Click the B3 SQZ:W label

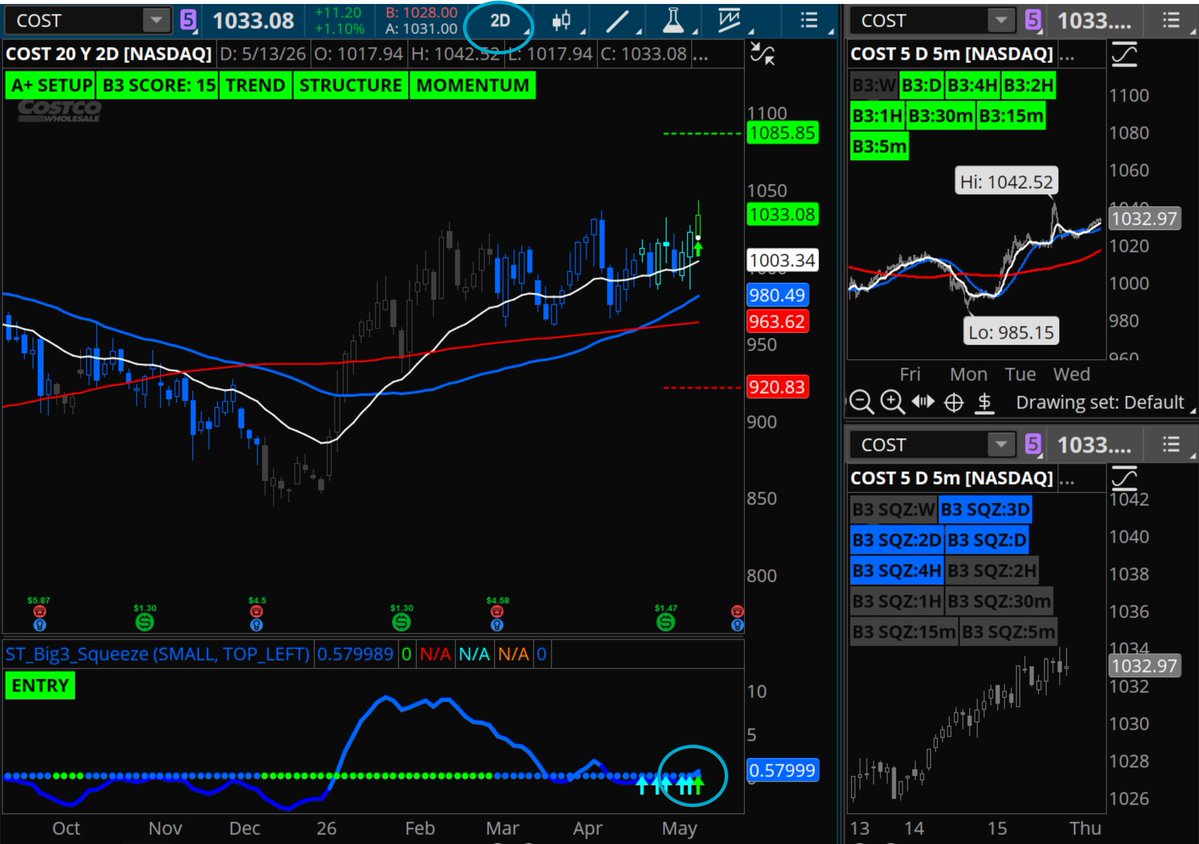894,509
